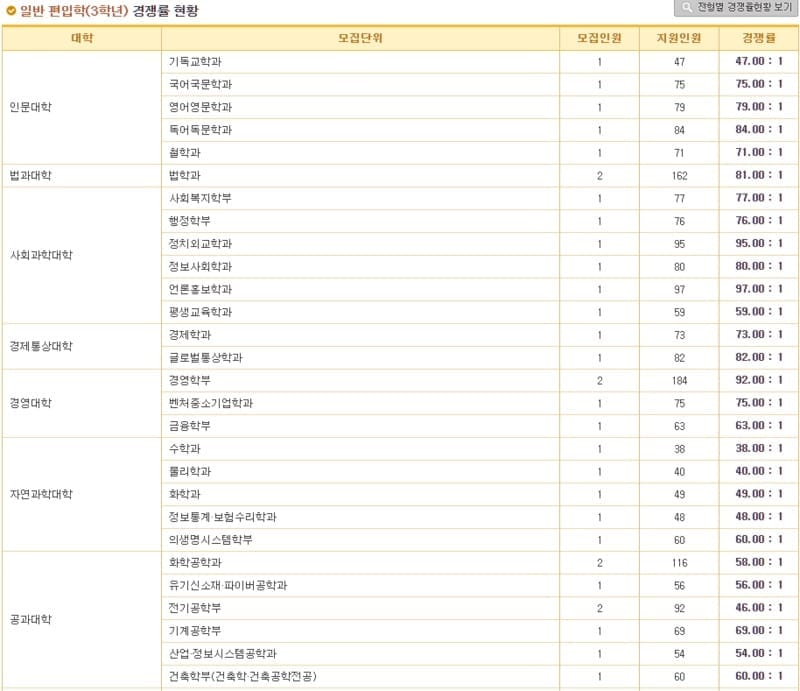Select the 독어독문학과 row
This screenshot has width=800, height=691.
[480, 130]
